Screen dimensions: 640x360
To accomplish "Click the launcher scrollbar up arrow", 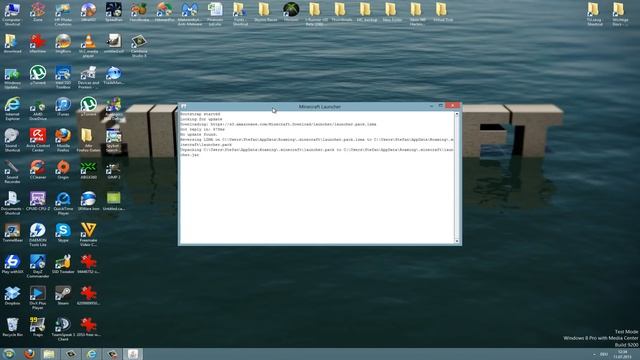I will [457, 114].
